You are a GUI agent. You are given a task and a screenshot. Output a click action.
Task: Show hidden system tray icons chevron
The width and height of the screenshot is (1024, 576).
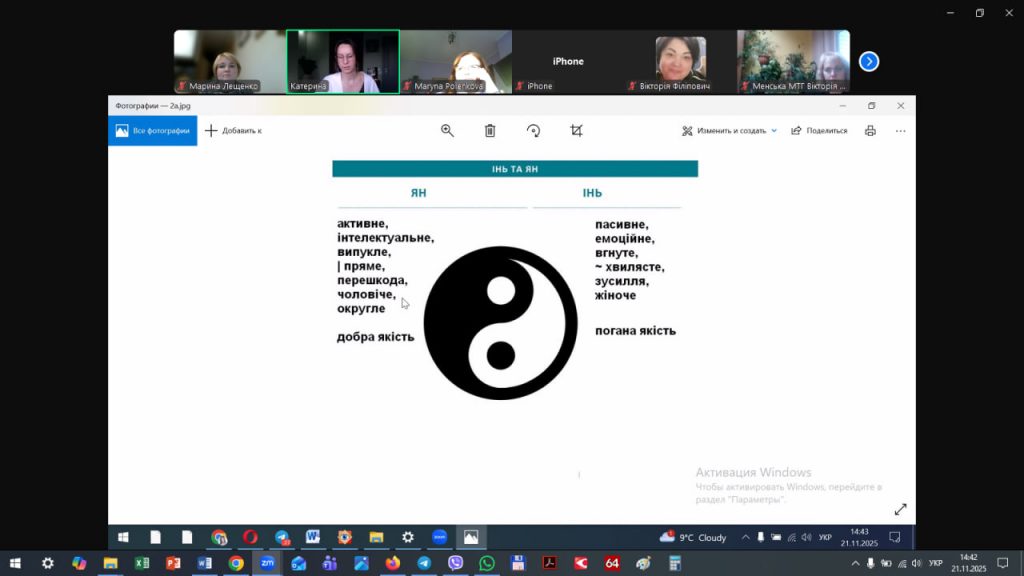(x=855, y=563)
